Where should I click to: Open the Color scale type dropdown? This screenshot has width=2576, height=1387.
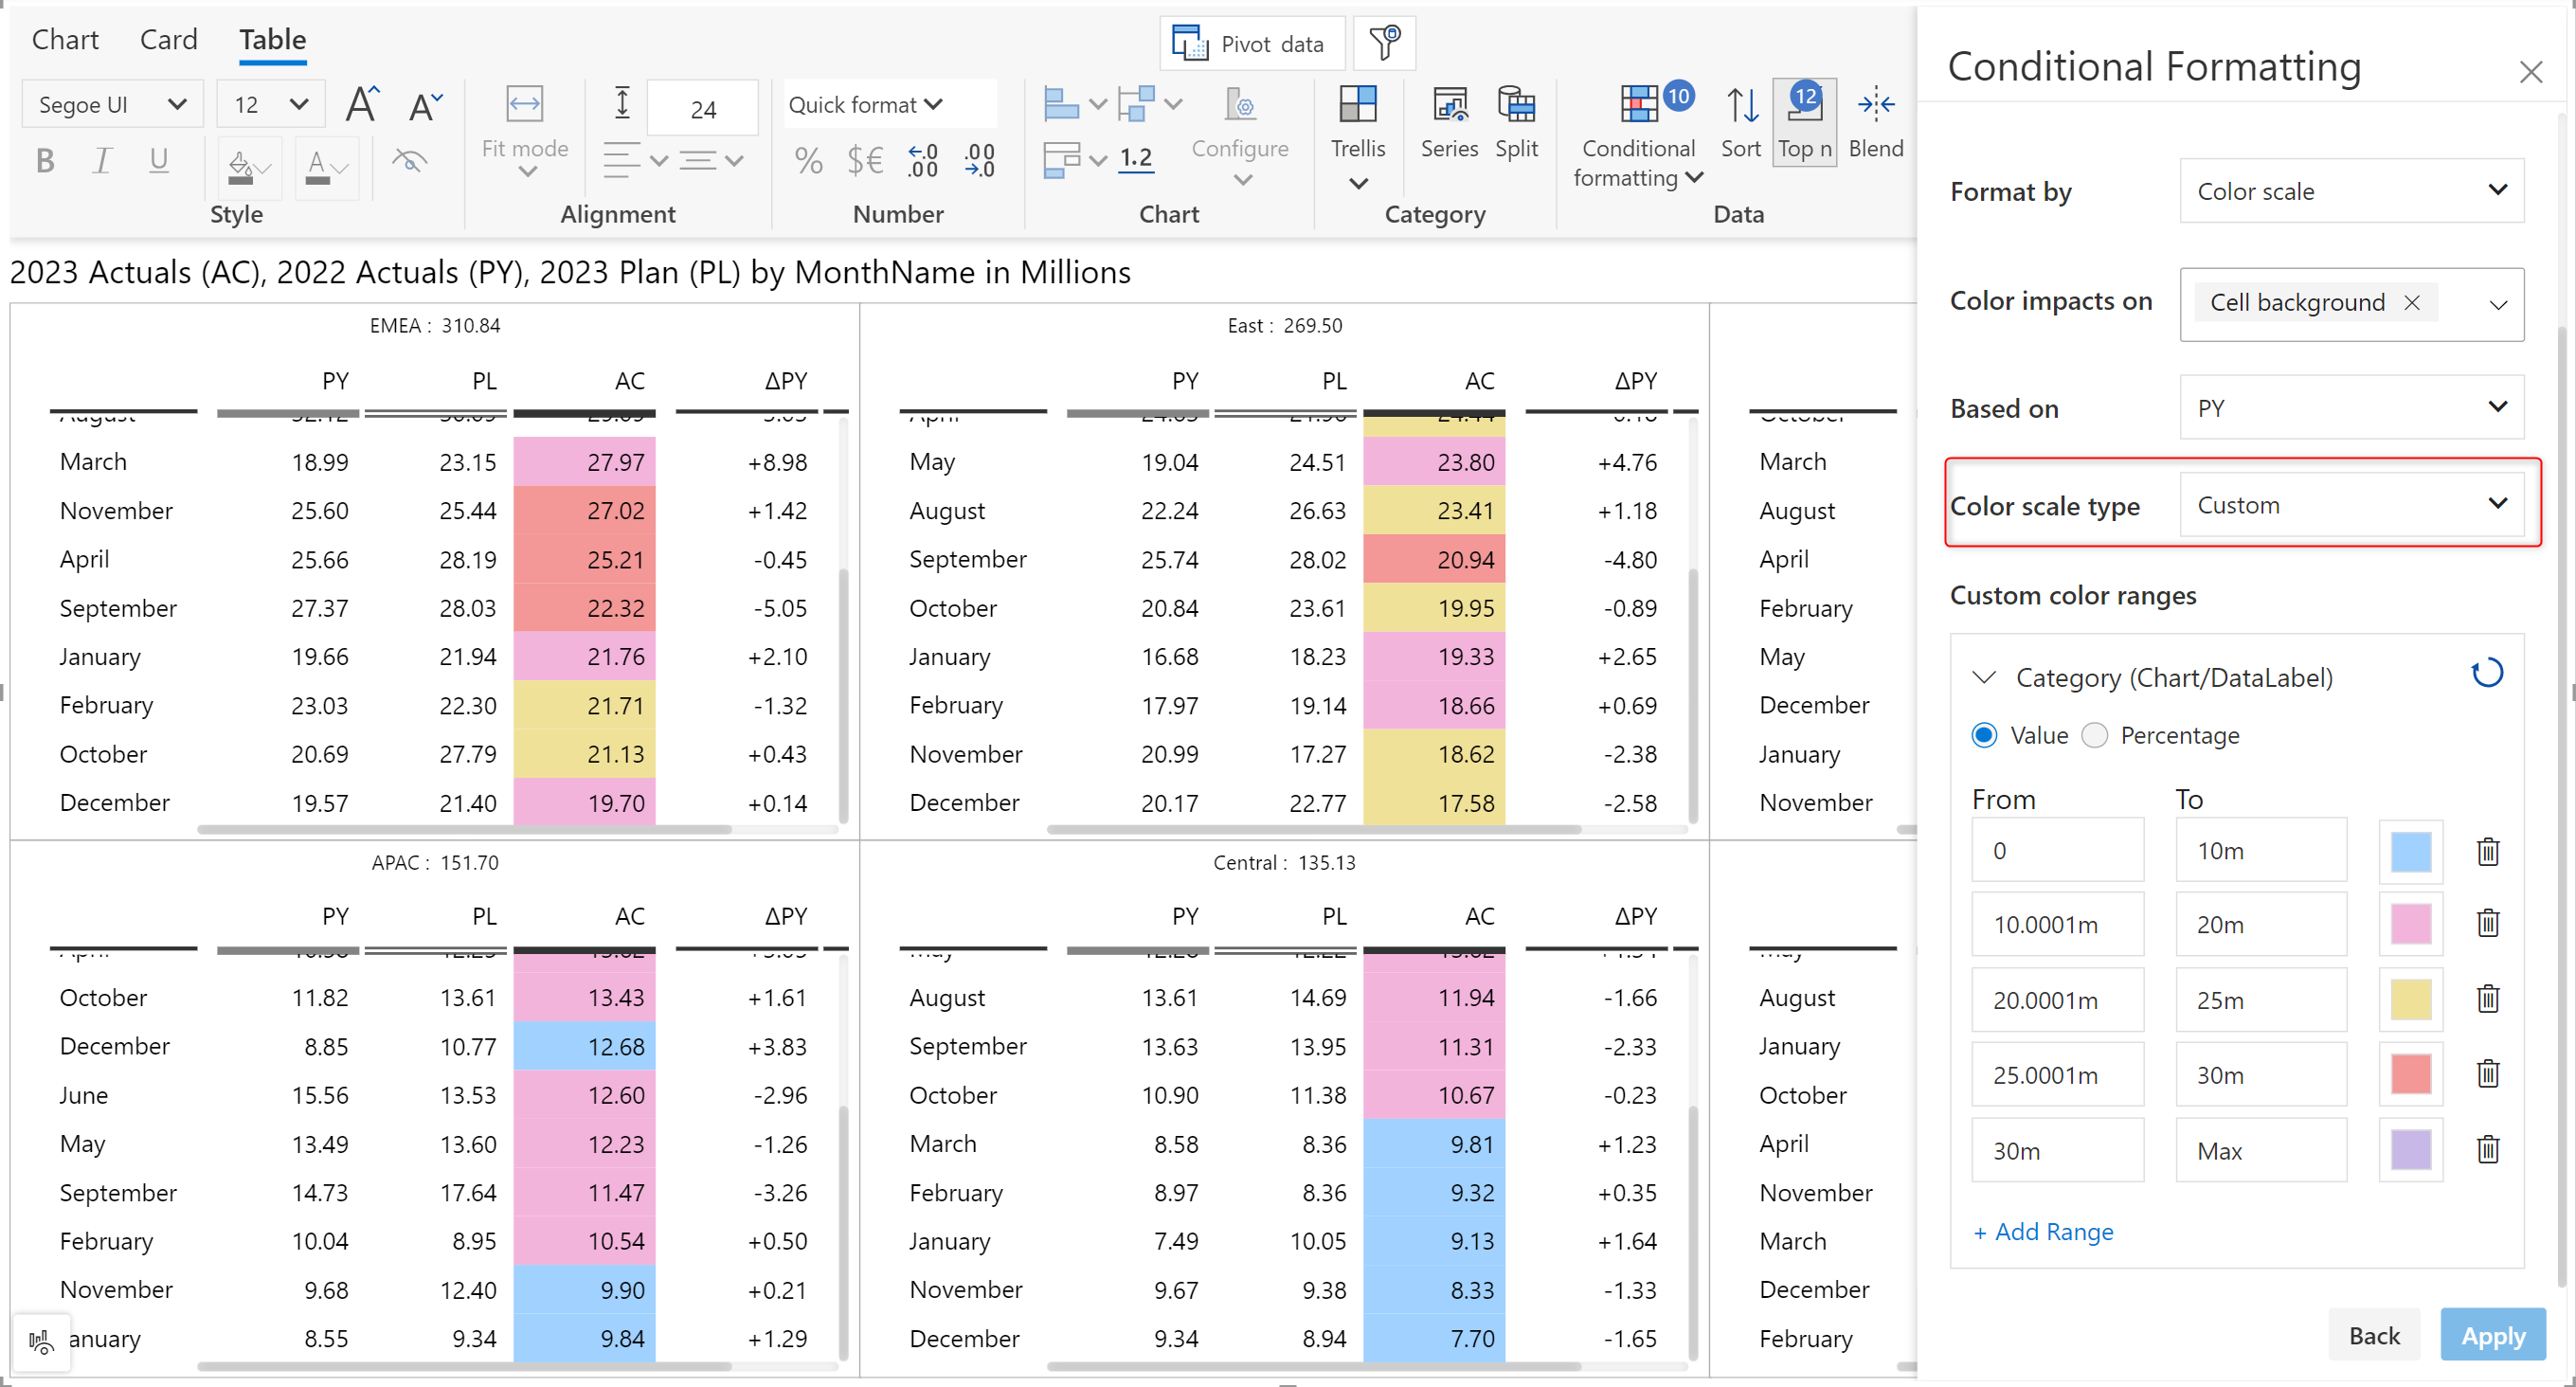coord(2350,505)
